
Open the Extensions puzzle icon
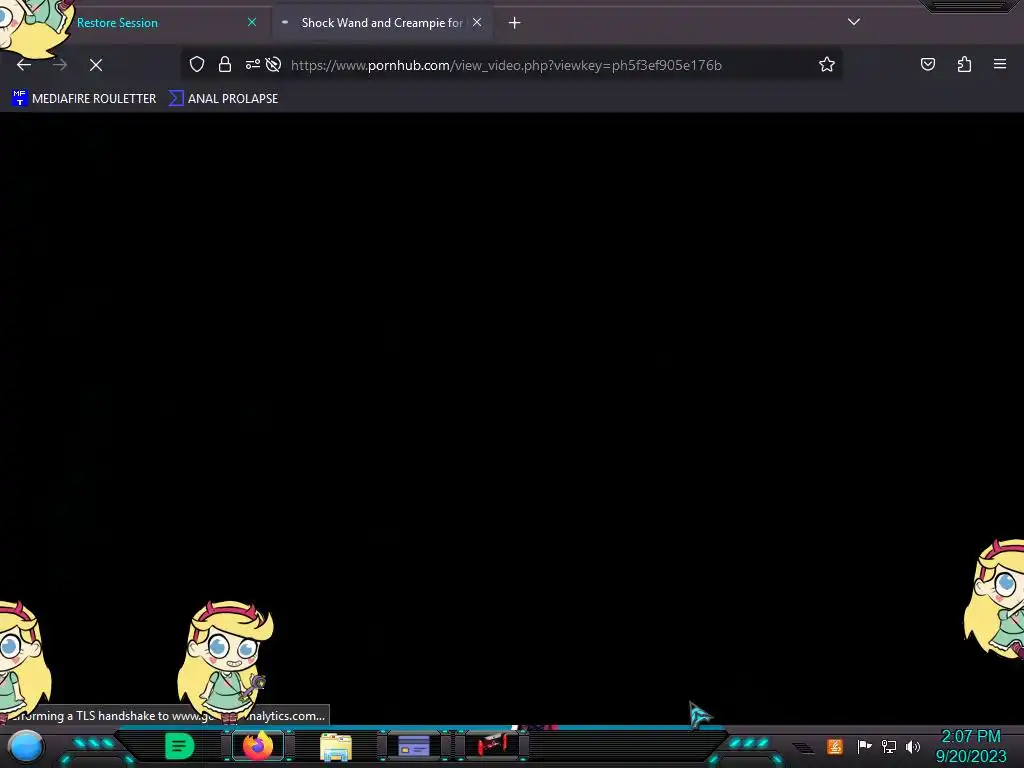point(964,64)
